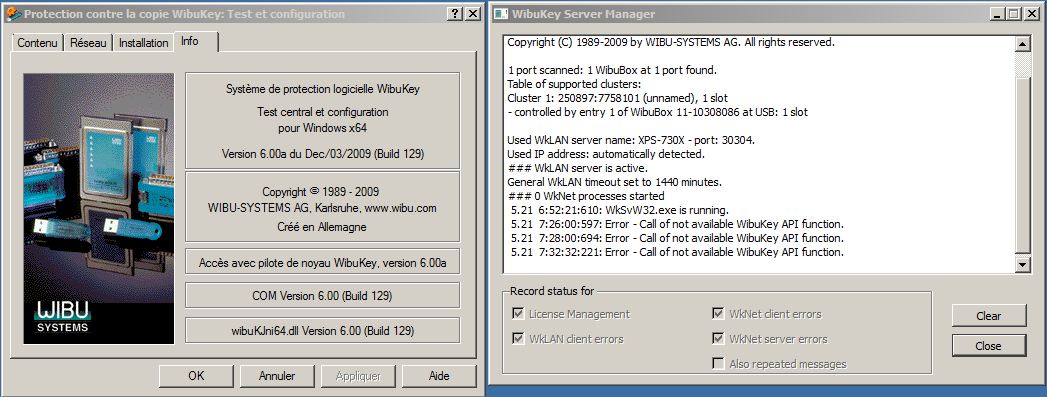The image size is (1047, 397).
Task: Close the WibuKey configuration dialog
Action: point(473,13)
